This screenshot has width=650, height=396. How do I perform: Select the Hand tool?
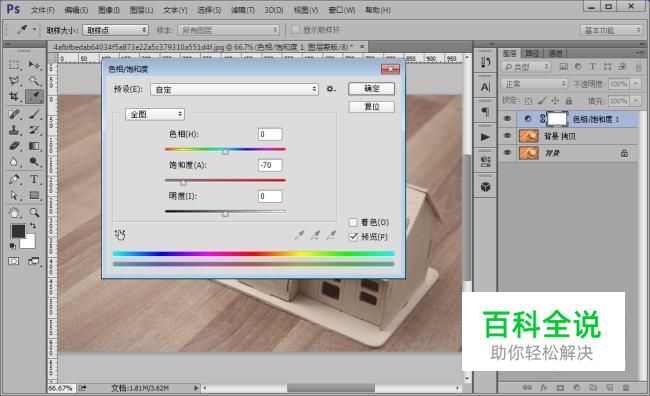14,213
